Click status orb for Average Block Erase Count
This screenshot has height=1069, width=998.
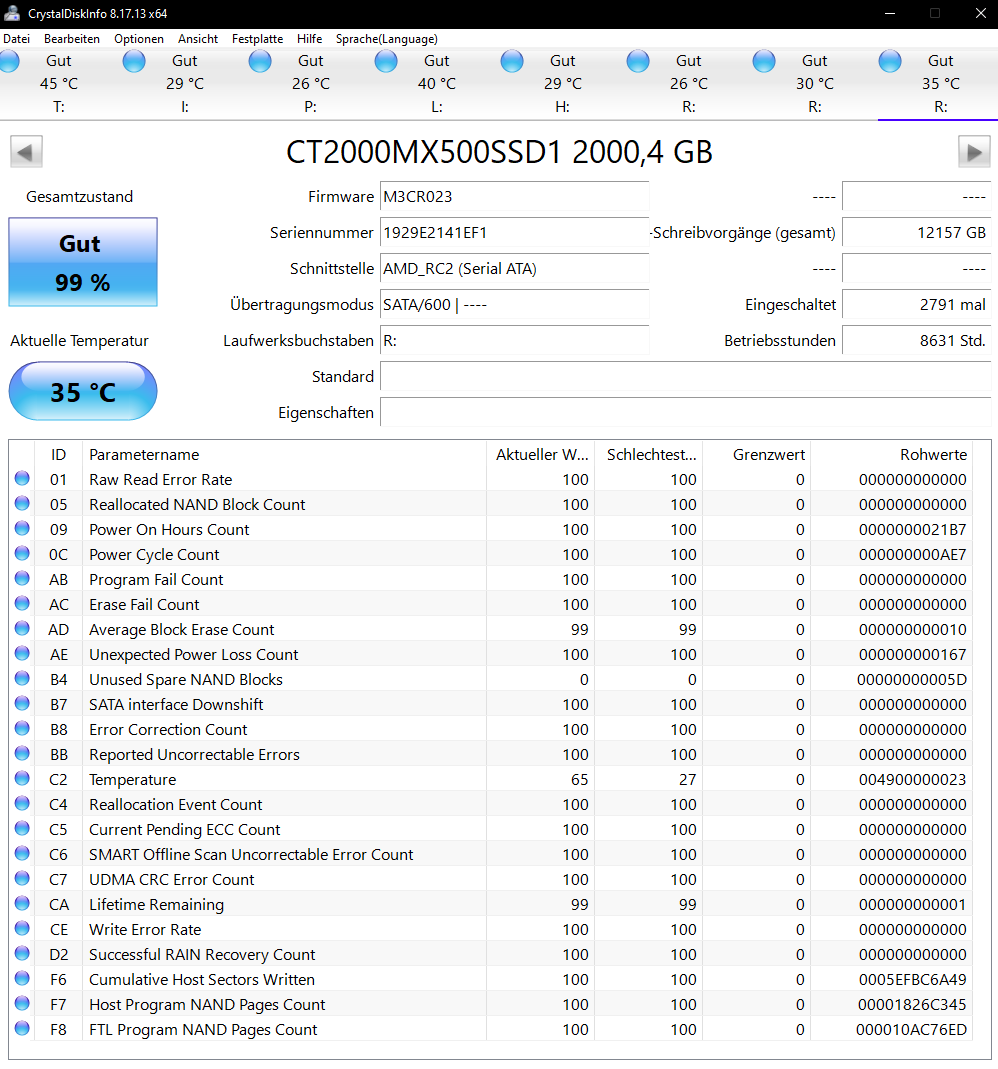click(22, 629)
